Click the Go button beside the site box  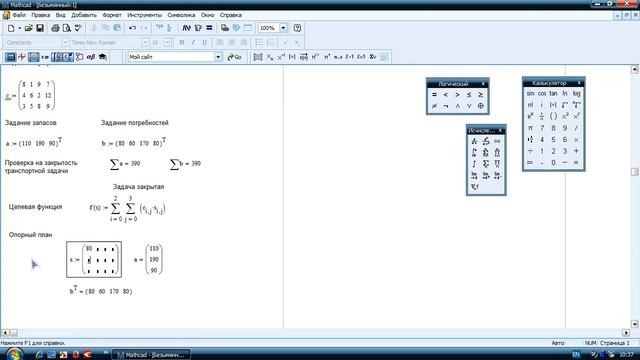coord(234,57)
